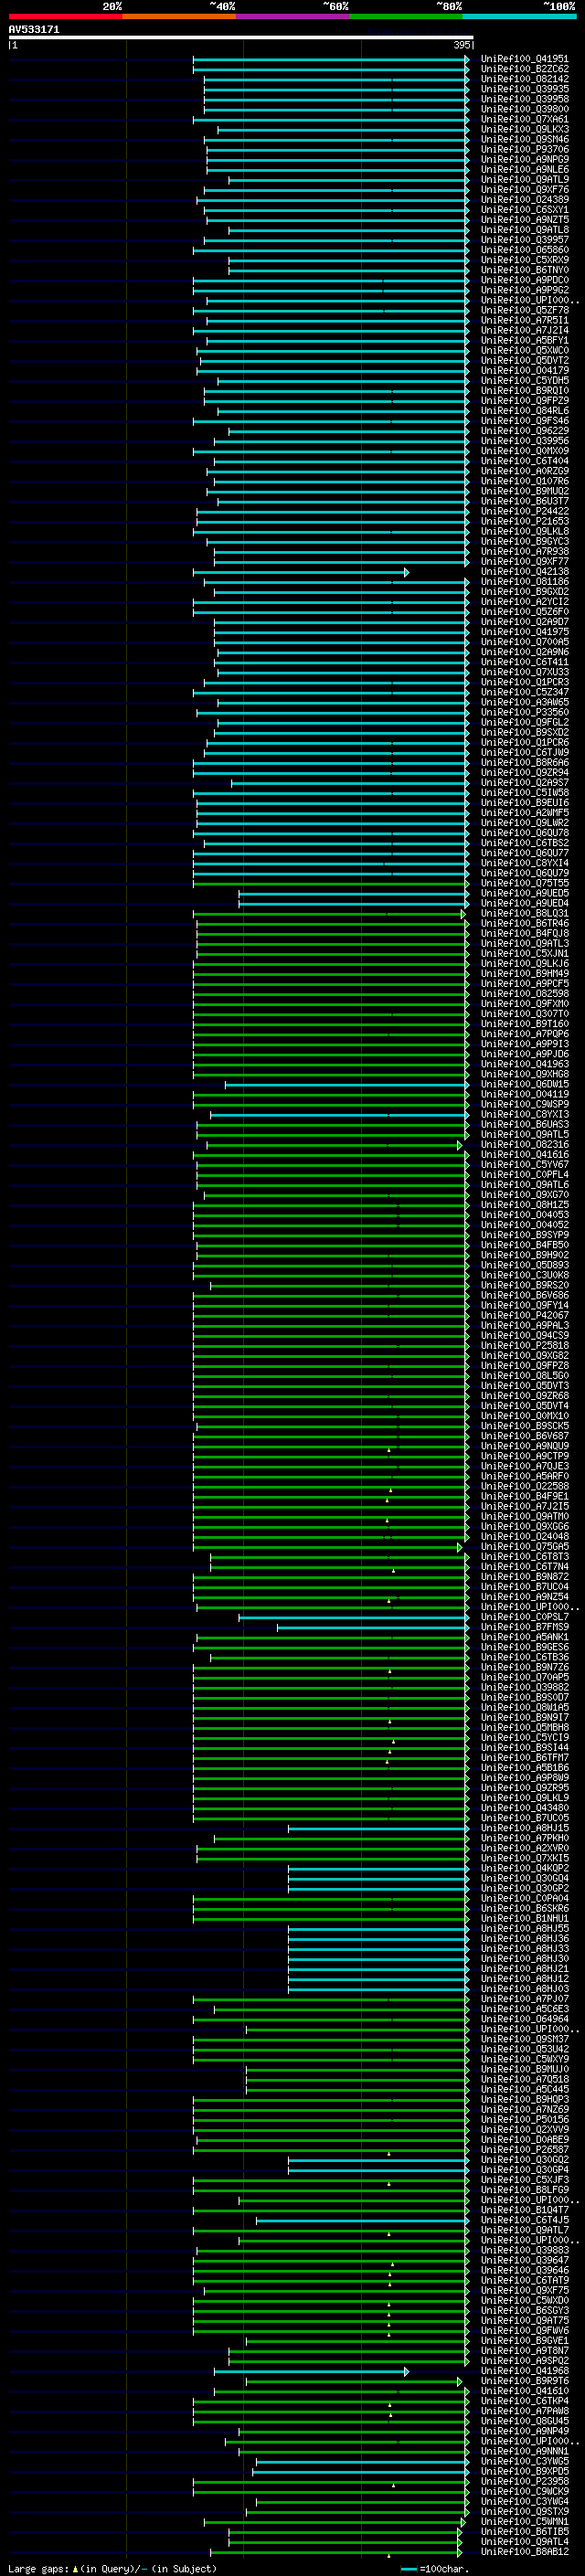
Task: Select the UniRef100_O04179 label
Action: pos(524,370)
